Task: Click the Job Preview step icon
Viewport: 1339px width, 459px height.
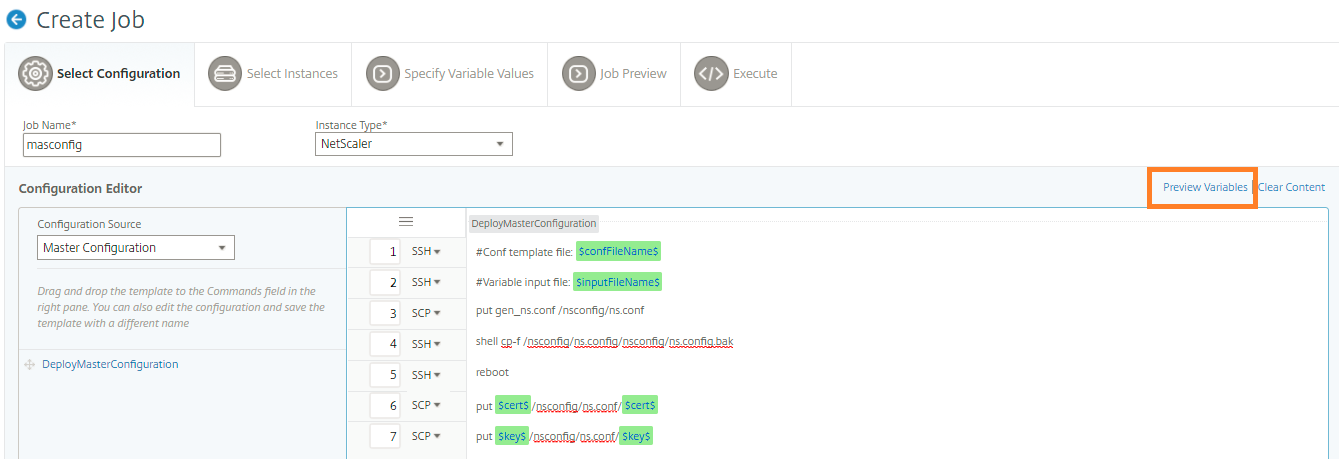Action: click(578, 73)
